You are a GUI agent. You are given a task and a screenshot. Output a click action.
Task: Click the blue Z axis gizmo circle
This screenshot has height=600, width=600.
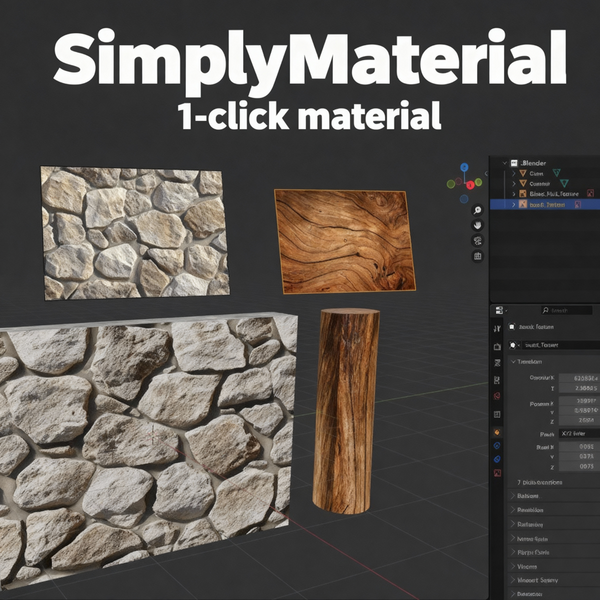pos(464,167)
